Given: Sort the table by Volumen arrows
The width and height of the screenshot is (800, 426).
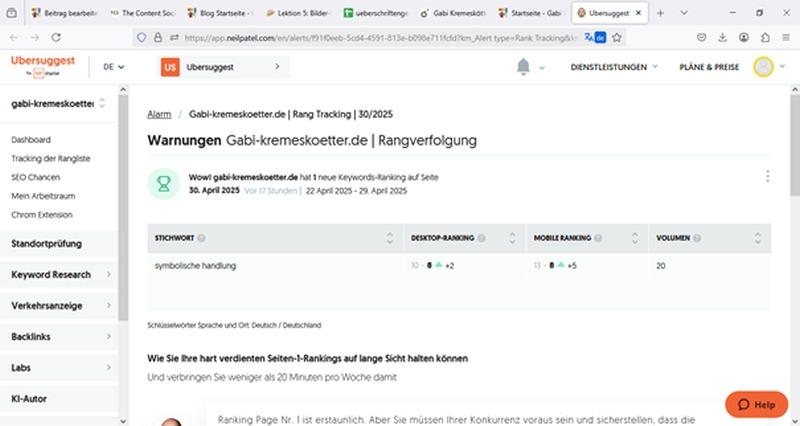Looking at the screenshot, I should tap(758, 238).
